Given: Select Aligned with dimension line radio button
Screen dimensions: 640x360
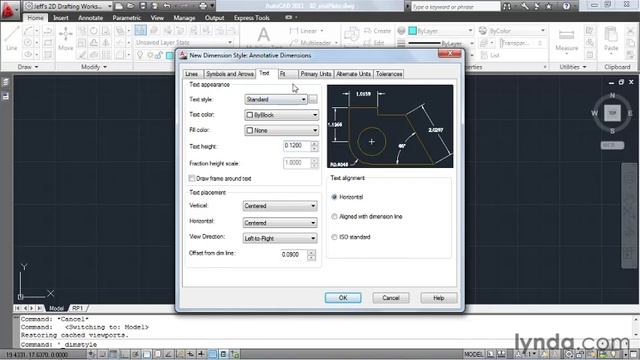Looking at the screenshot, I should coord(334,216).
